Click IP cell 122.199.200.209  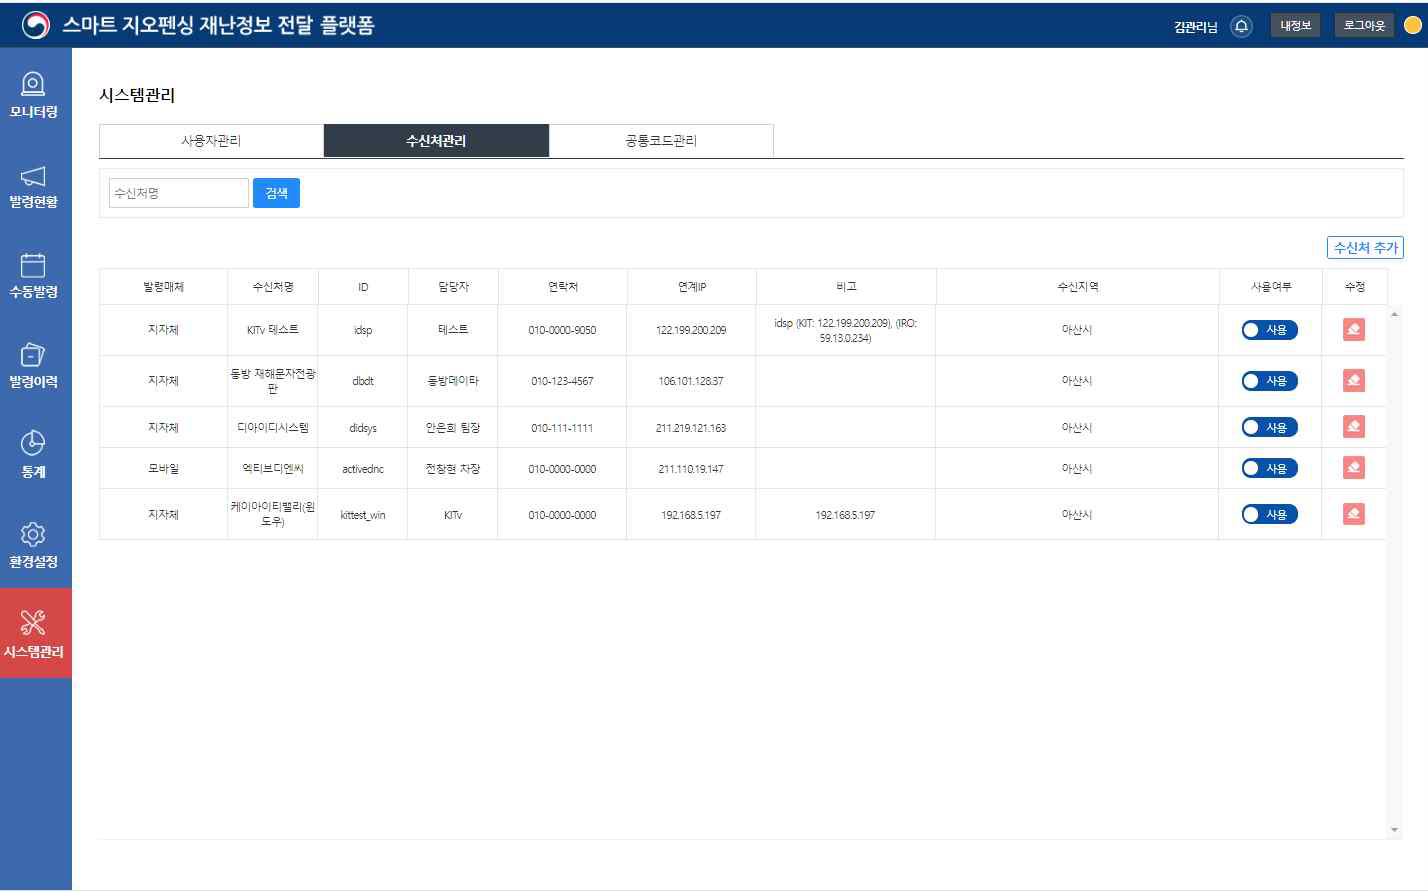coord(691,330)
